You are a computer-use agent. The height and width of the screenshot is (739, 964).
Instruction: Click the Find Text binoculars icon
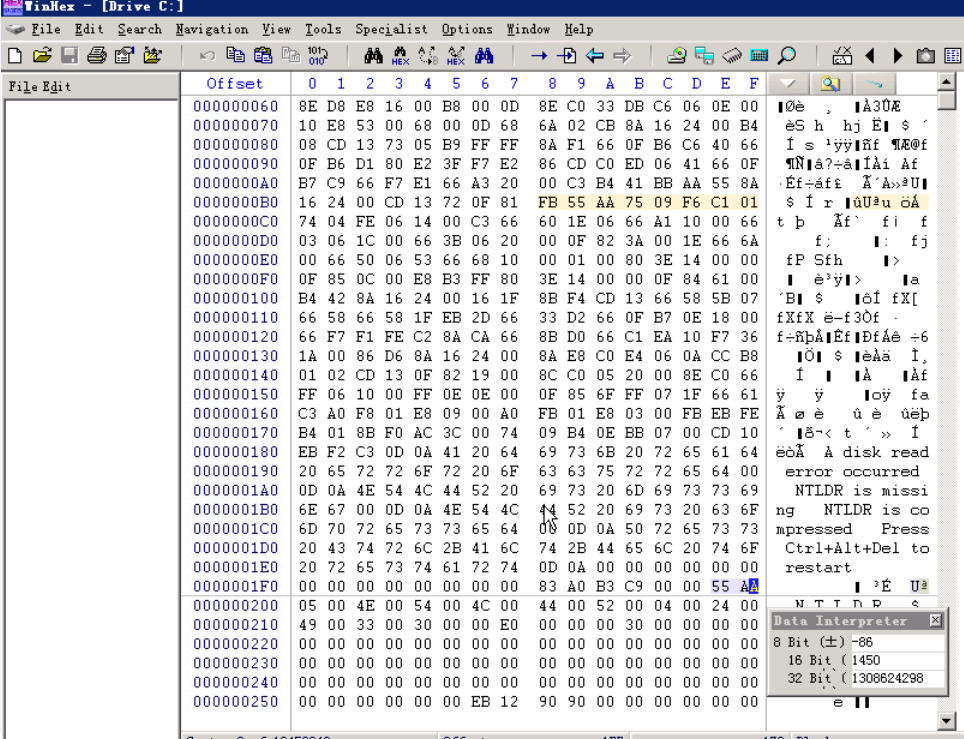coord(373,56)
